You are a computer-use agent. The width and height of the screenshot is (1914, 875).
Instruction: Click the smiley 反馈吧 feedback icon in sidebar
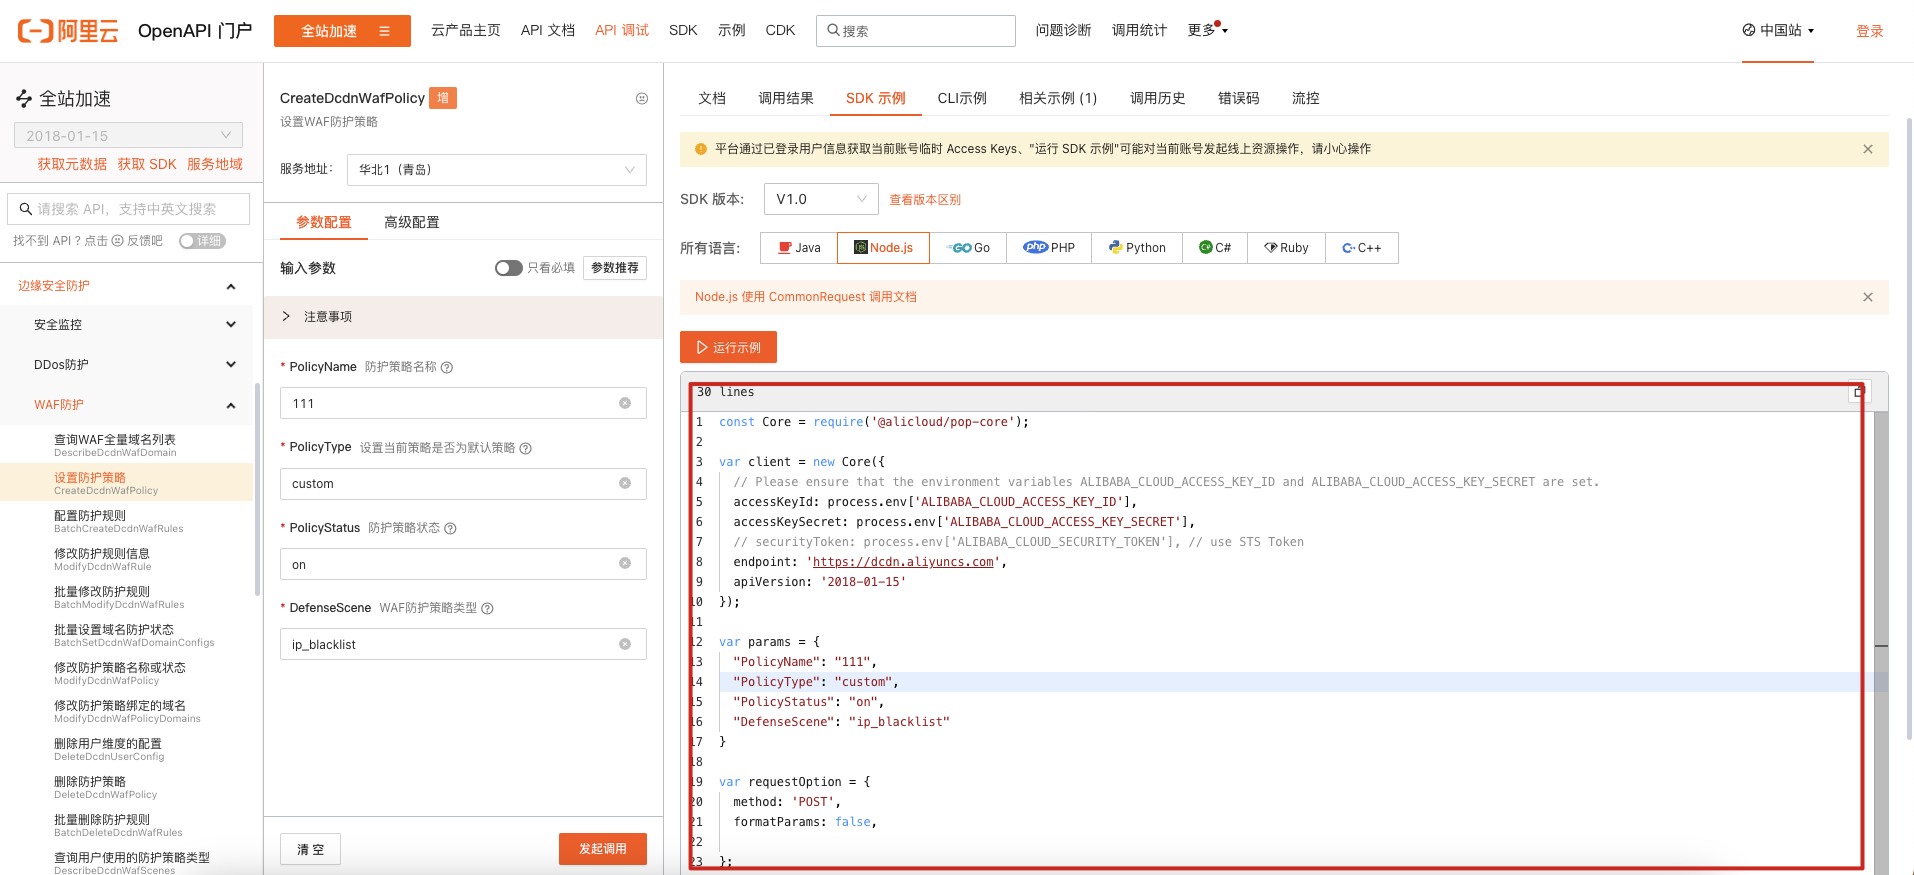pyautogui.click(x=117, y=241)
